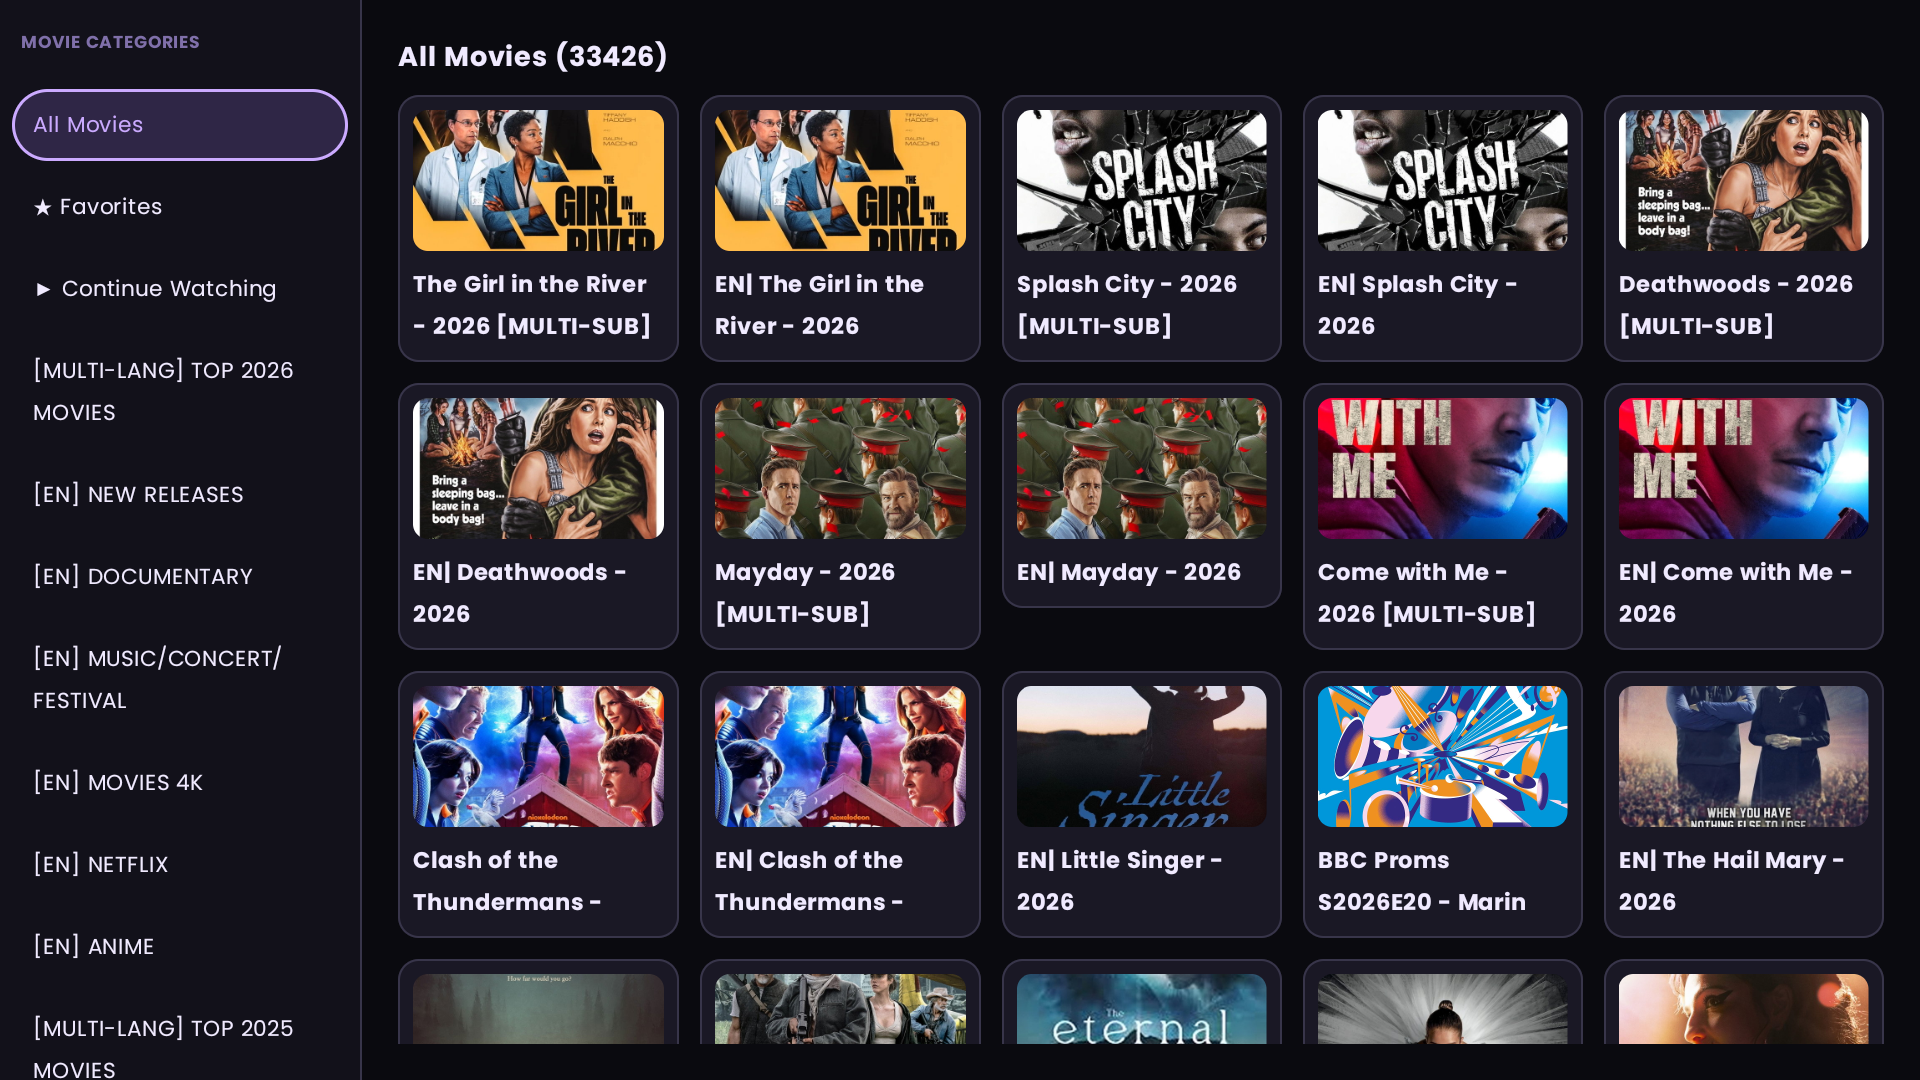Image resolution: width=1920 pixels, height=1080 pixels.
Task: Click title 'Come with Me - 2026 [MULTI-SUB]'
Action: tap(1427, 593)
